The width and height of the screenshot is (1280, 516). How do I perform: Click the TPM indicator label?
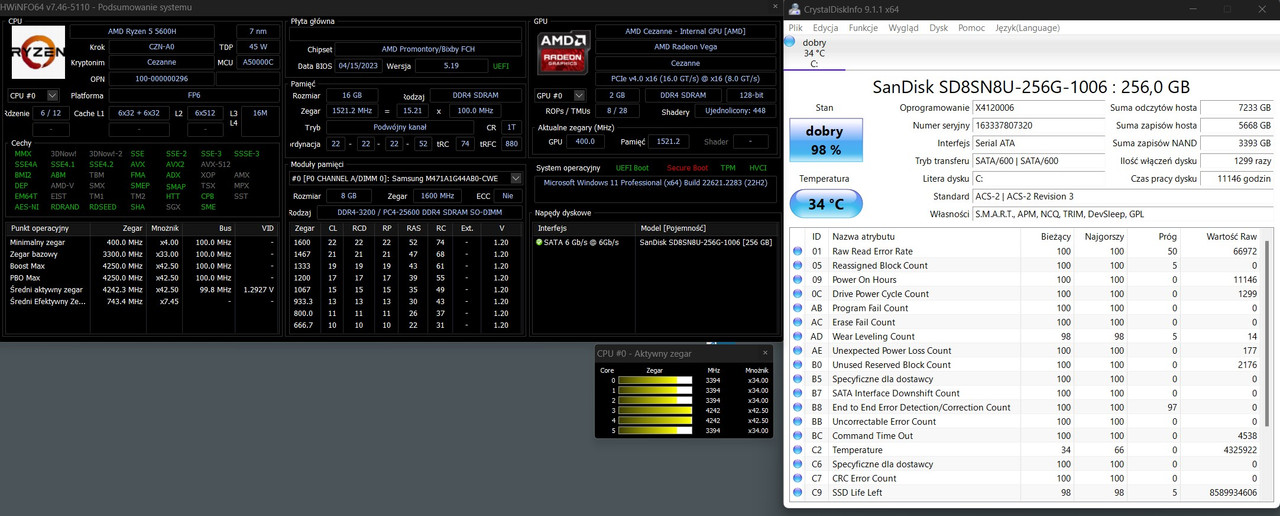pyautogui.click(x=727, y=168)
